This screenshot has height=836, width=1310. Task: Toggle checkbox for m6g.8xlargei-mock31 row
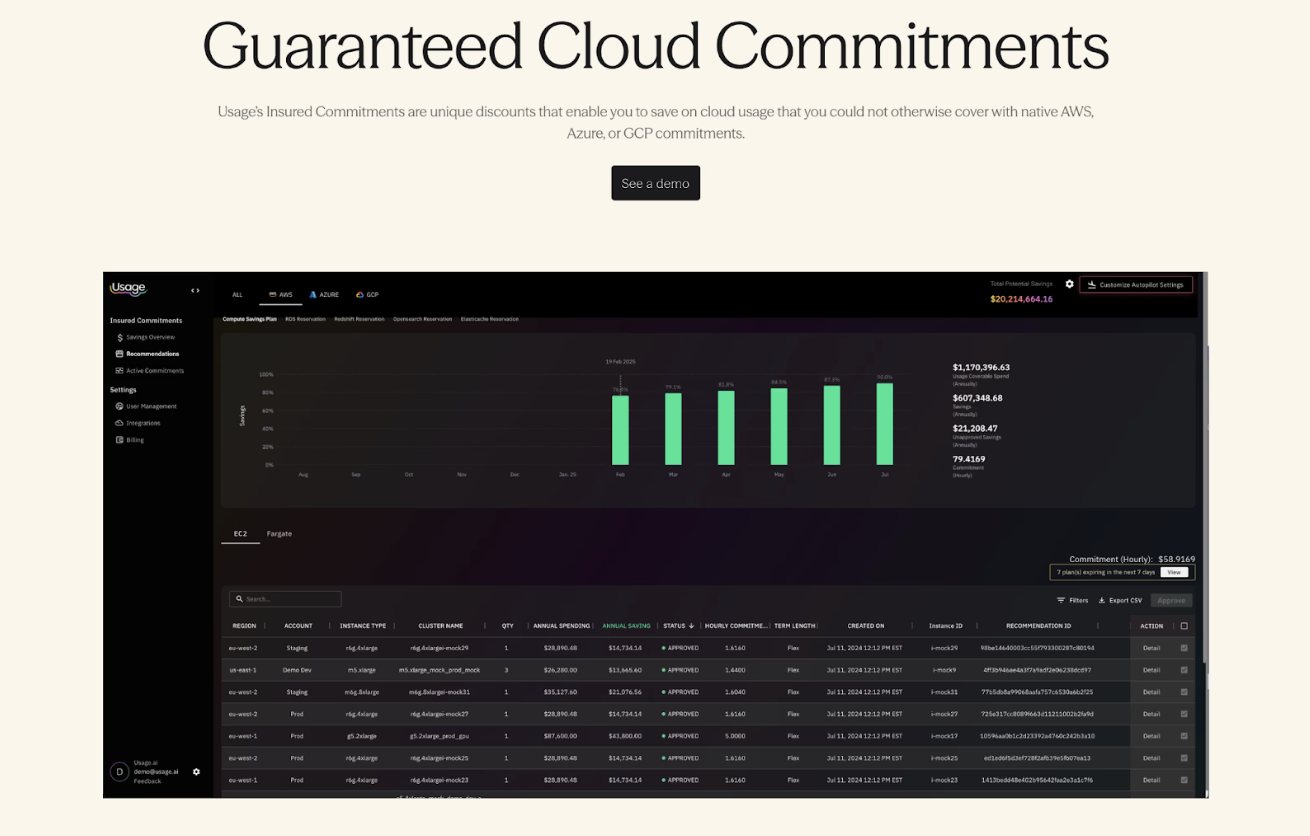point(1184,692)
